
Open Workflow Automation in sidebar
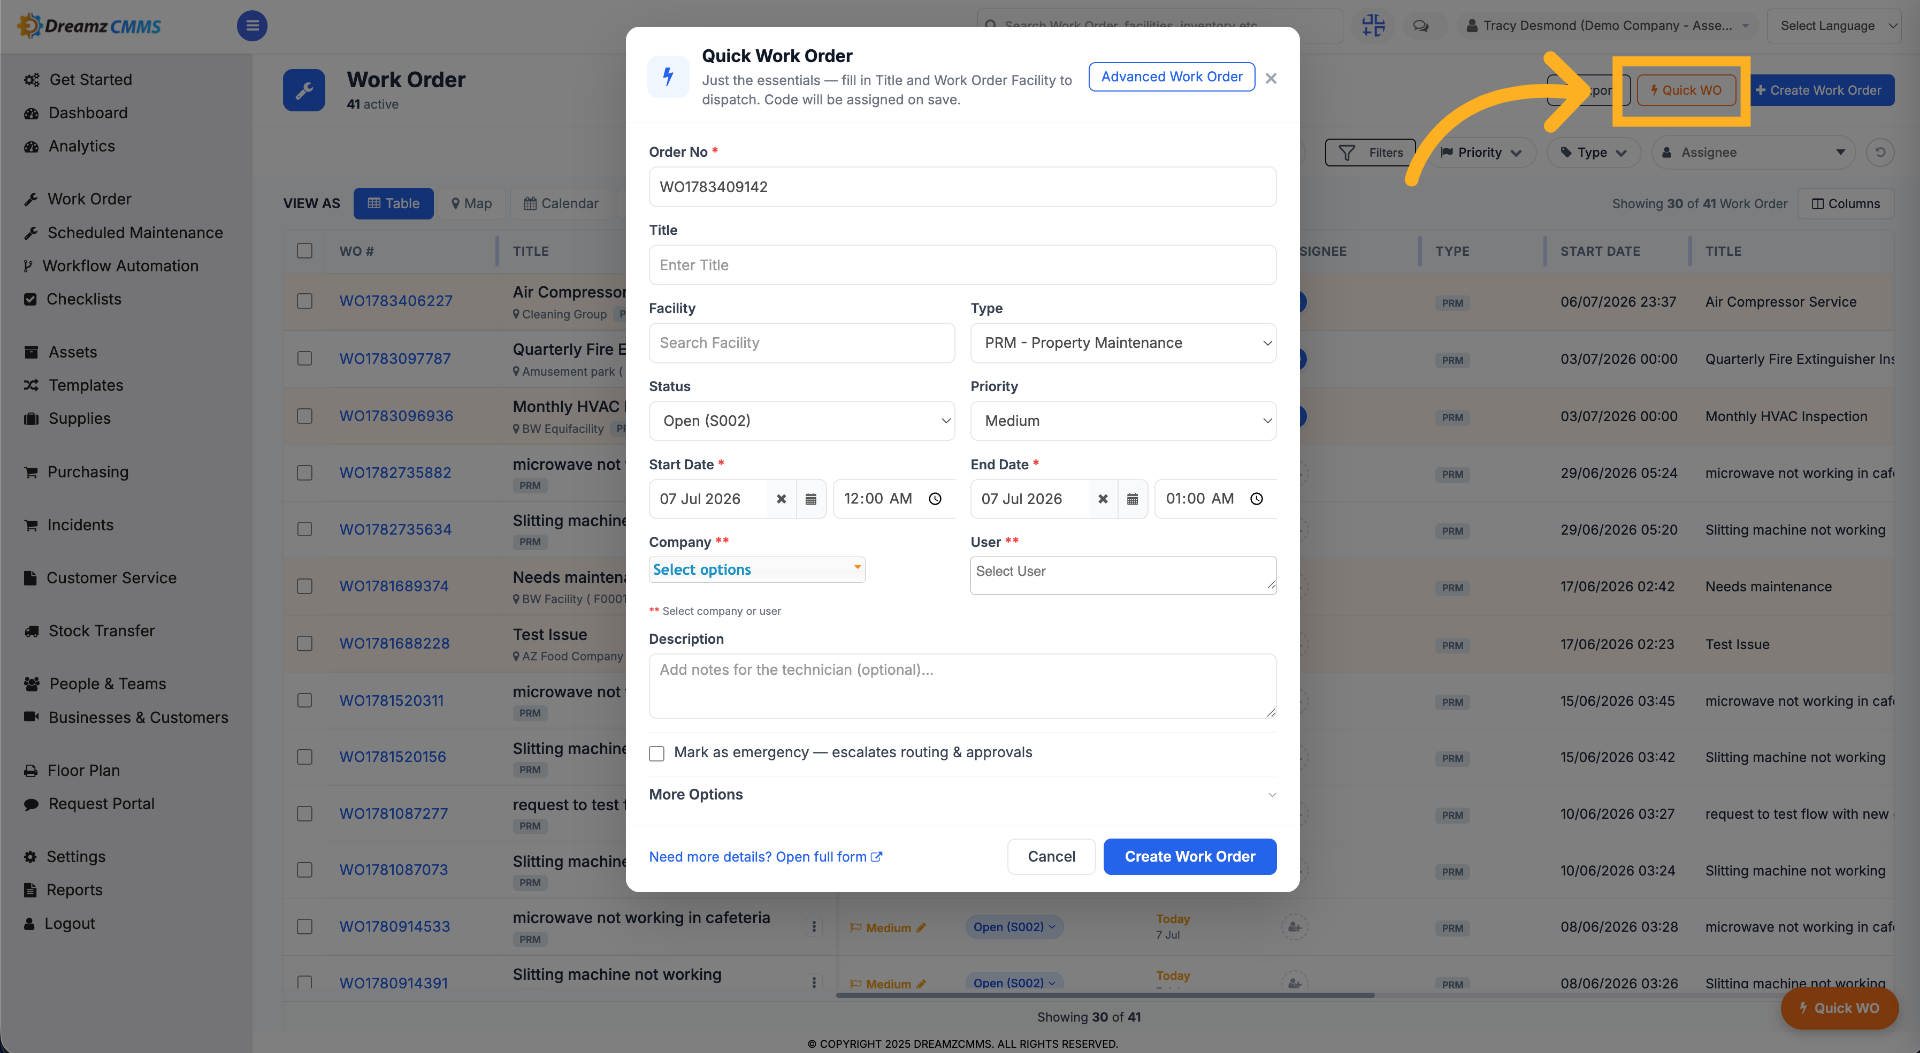(x=120, y=266)
